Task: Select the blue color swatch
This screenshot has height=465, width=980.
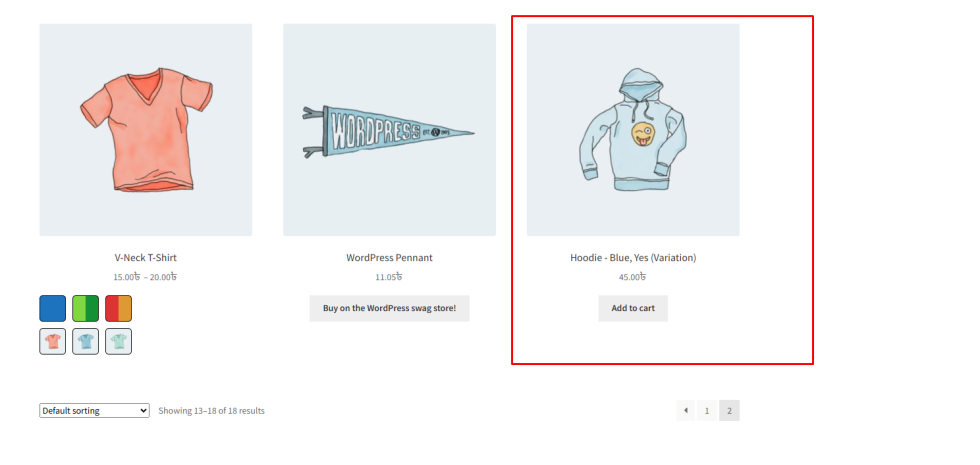Action: pos(52,309)
